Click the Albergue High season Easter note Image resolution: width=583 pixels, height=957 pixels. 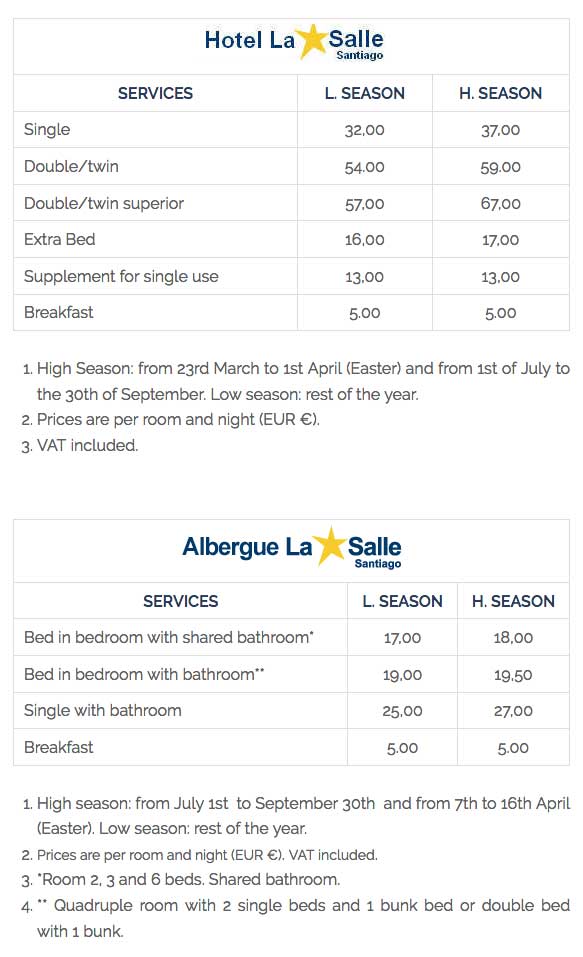point(297,816)
